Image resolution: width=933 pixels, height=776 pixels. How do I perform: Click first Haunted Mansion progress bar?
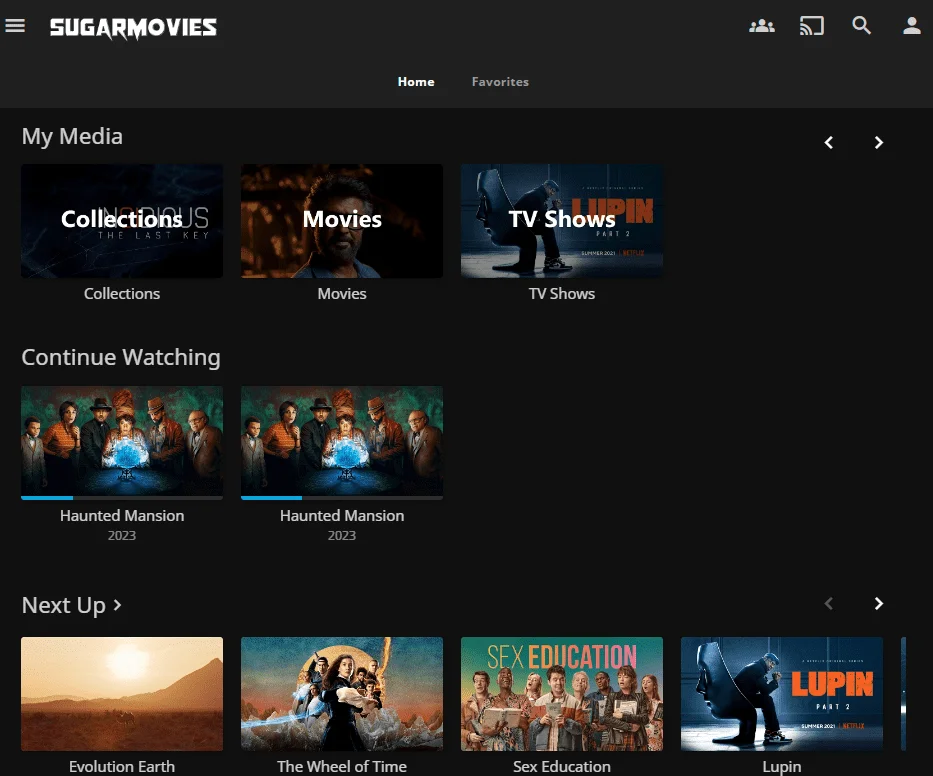pyautogui.click(x=122, y=497)
